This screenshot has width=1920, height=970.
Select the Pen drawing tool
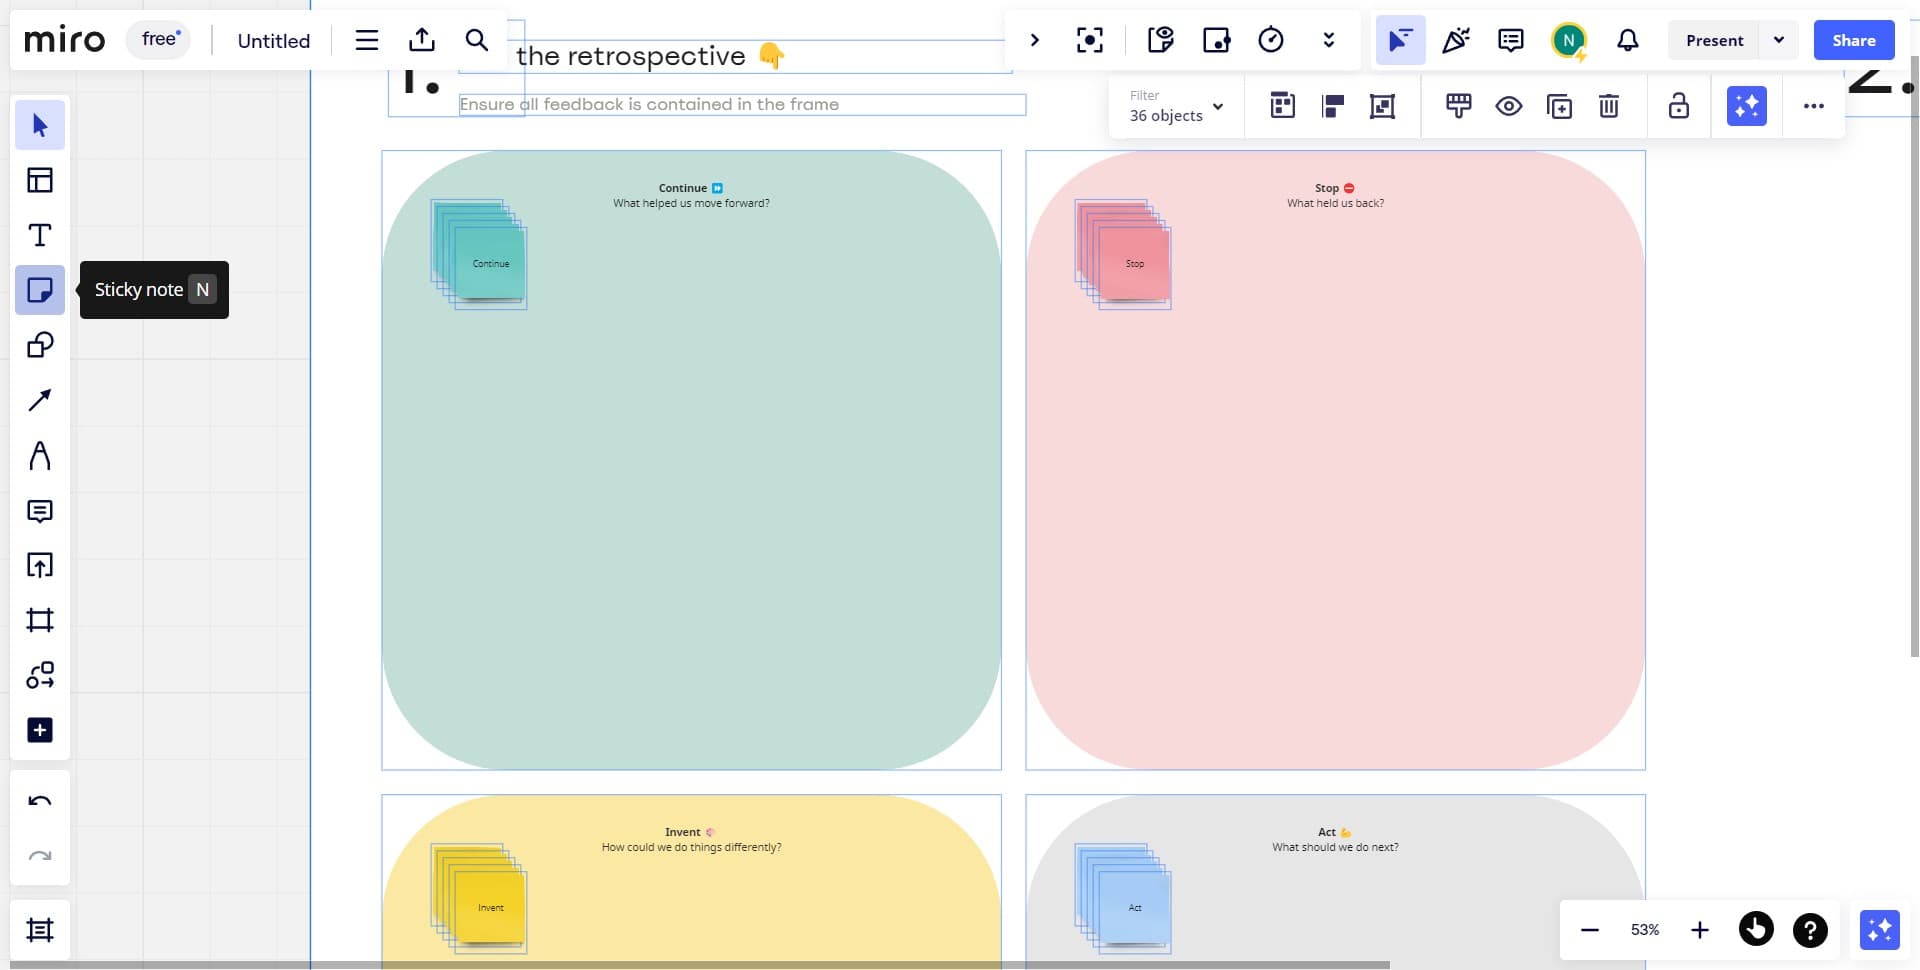[x=40, y=455]
